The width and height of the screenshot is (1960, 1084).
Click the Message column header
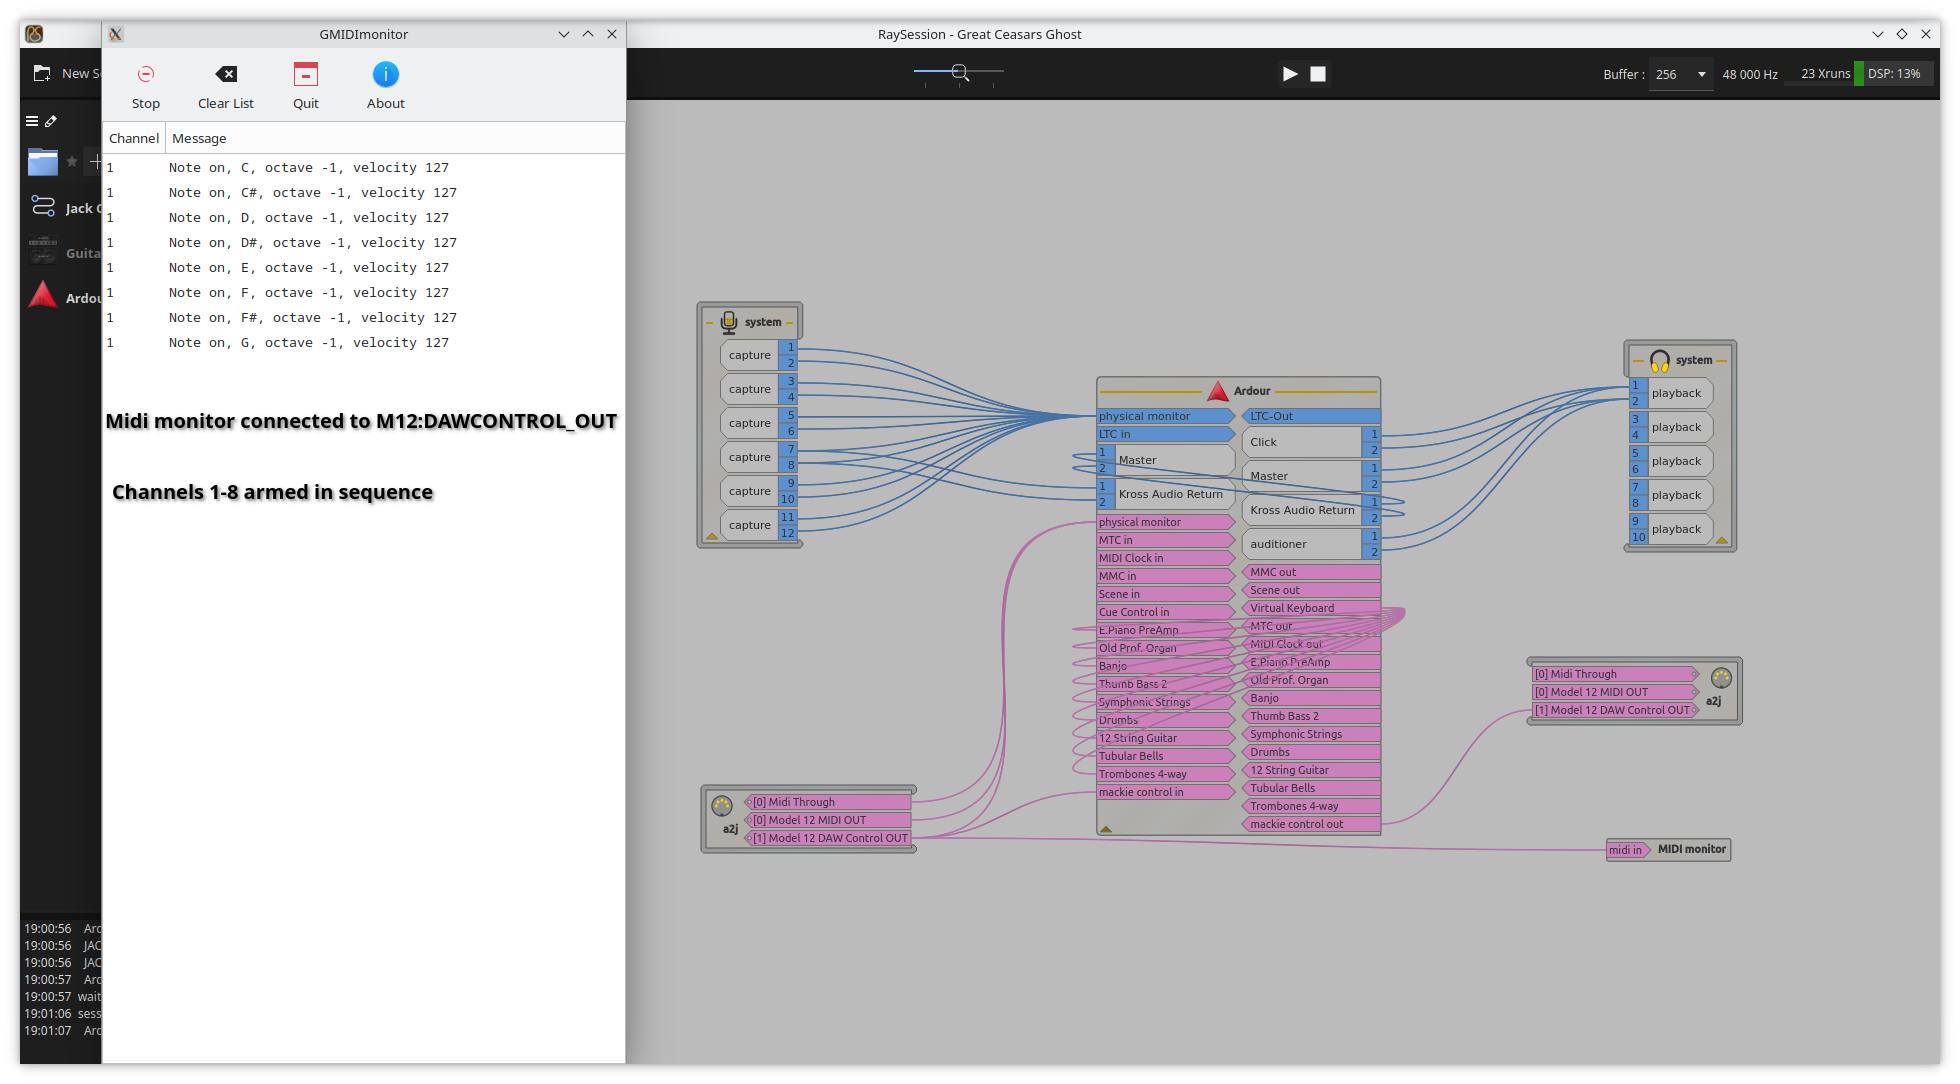coord(199,138)
